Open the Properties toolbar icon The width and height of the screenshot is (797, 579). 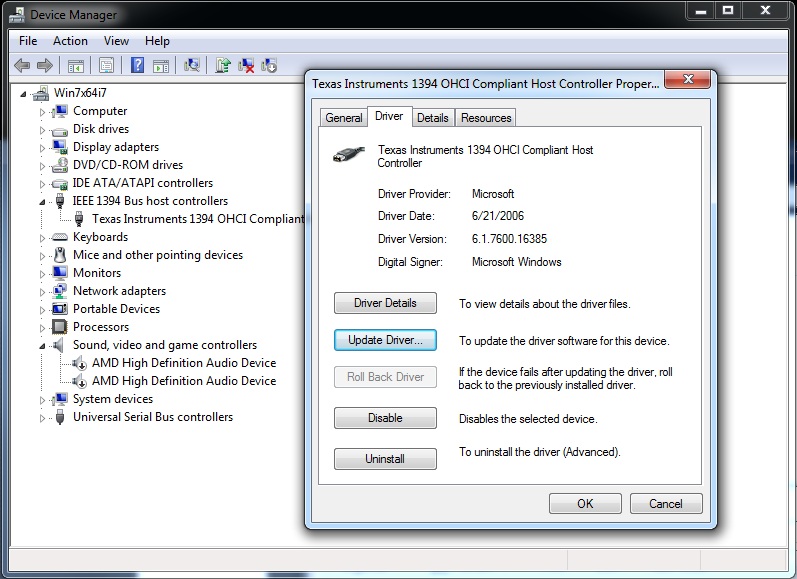pyautogui.click(x=106, y=66)
